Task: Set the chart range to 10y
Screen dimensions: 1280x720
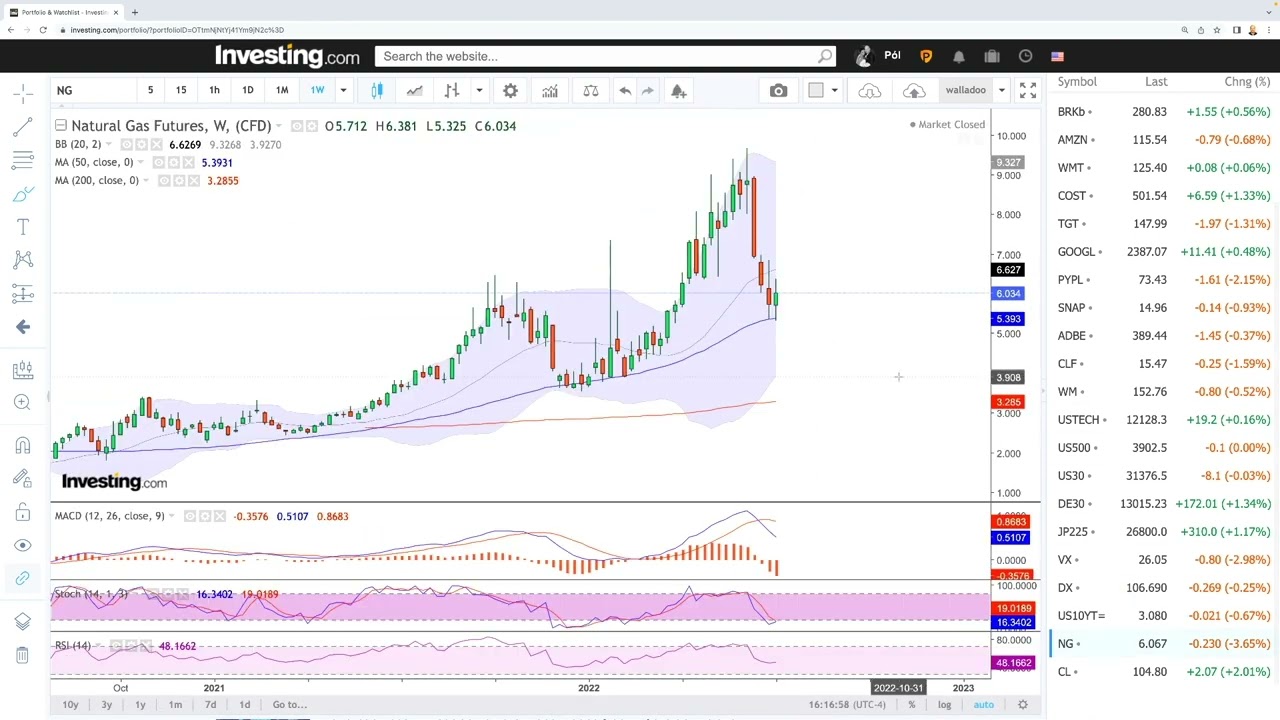Action: [70, 705]
